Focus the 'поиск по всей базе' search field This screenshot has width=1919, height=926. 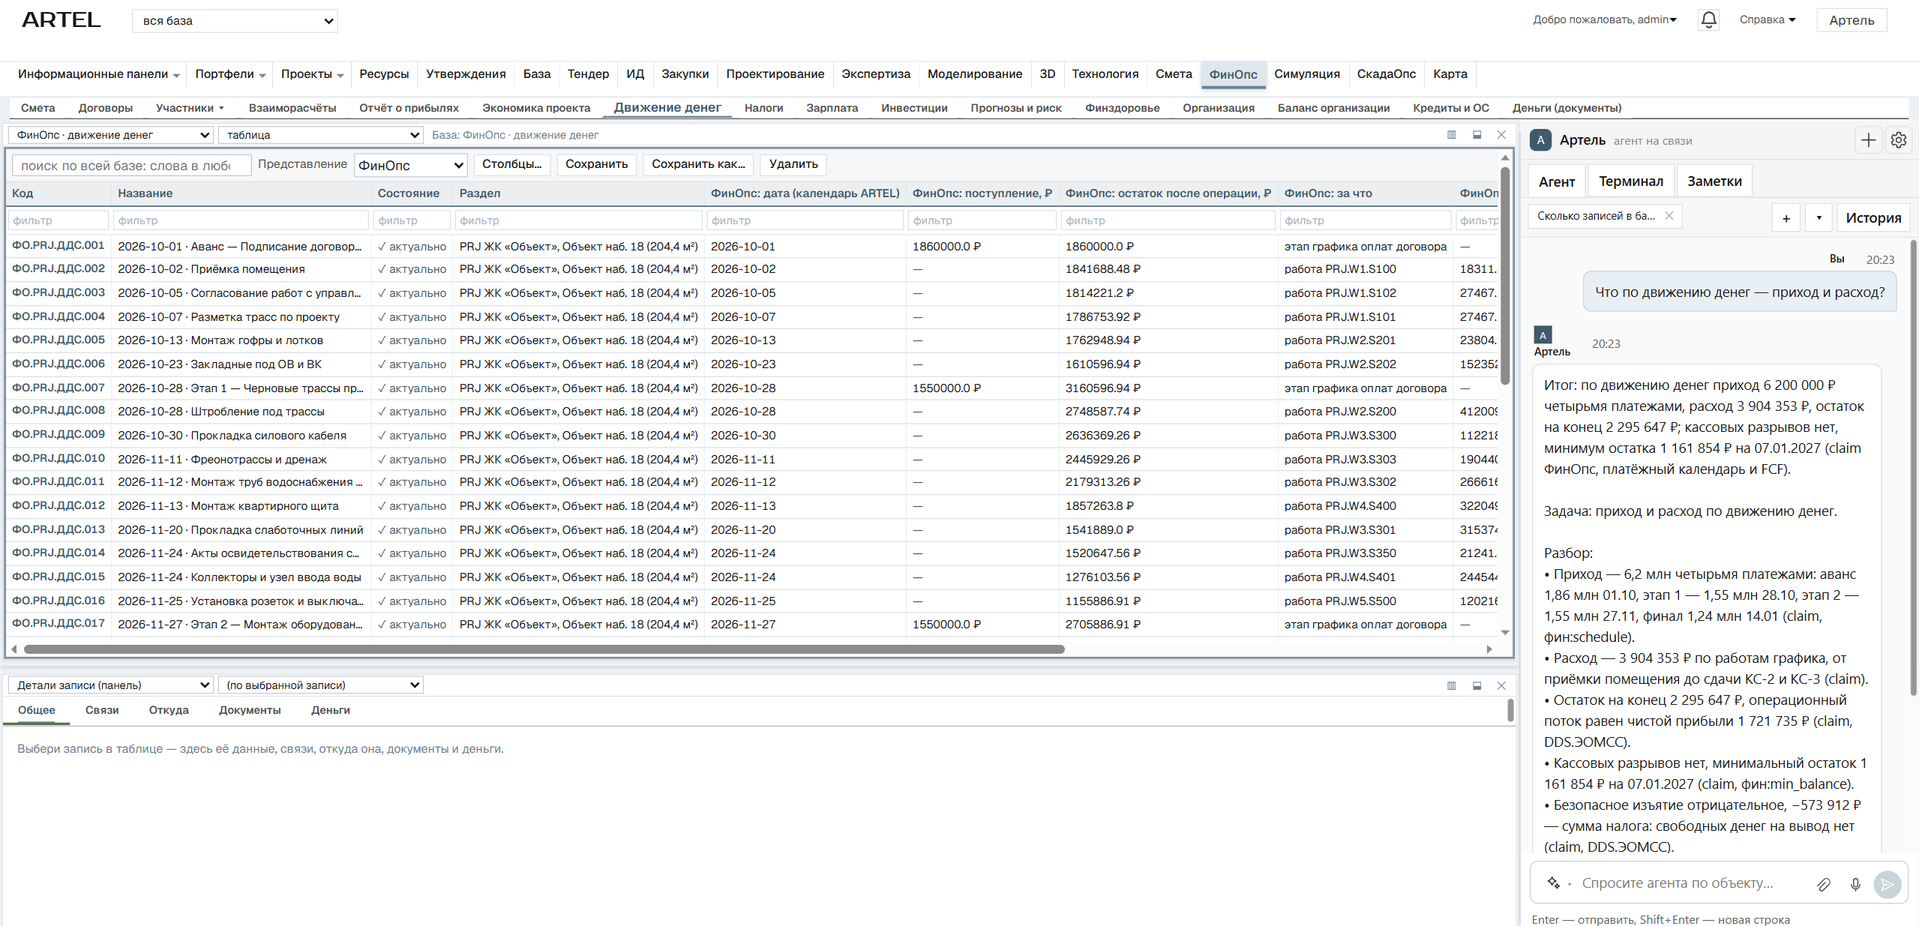point(131,166)
